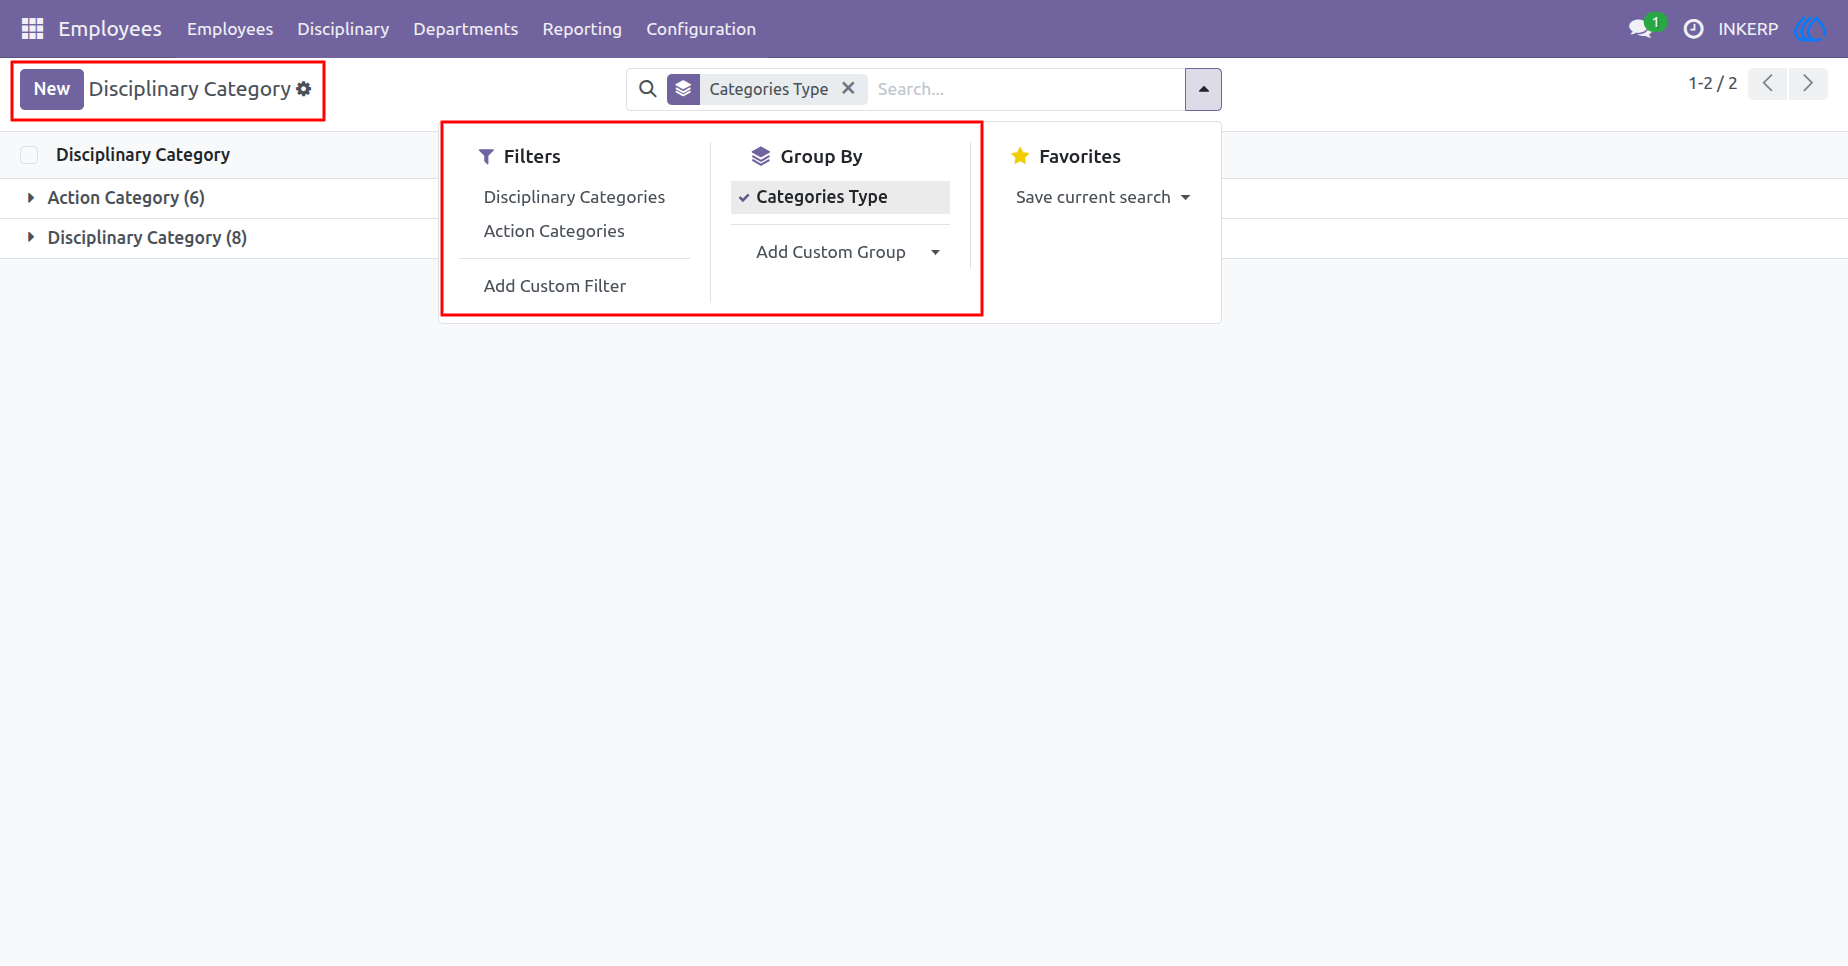Go to previous page arrow
The image size is (1848, 966).
(1767, 84)
